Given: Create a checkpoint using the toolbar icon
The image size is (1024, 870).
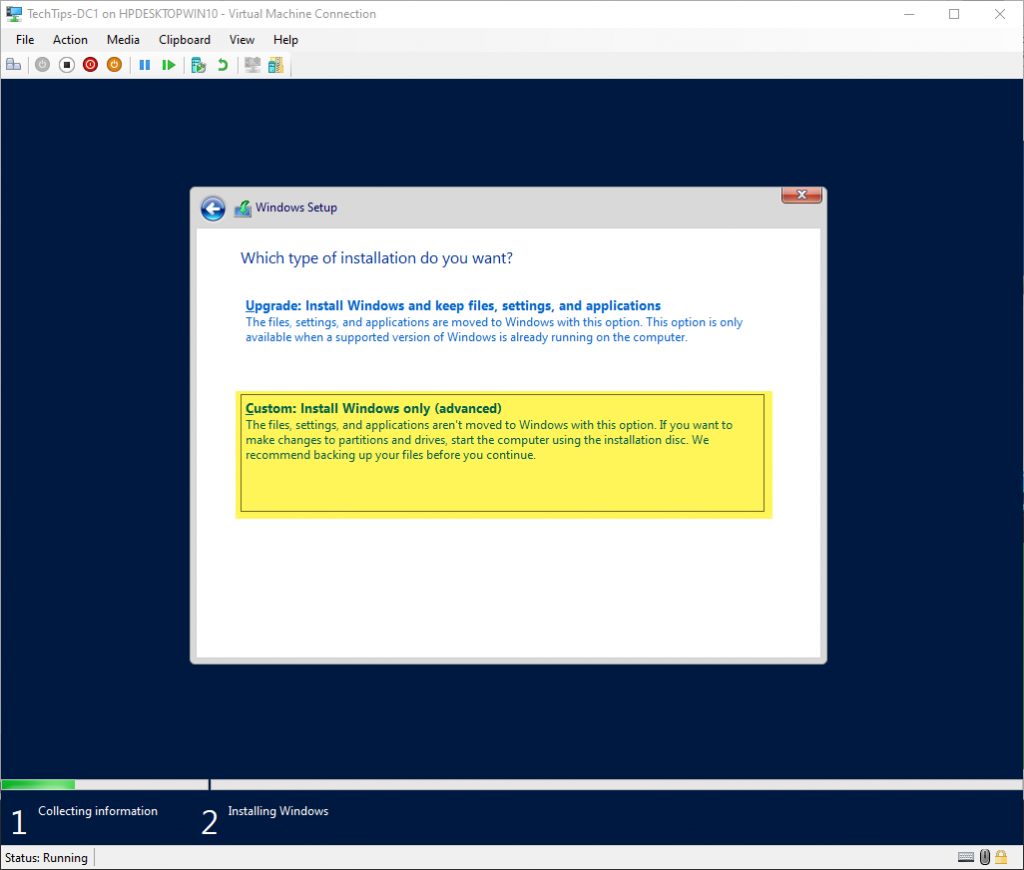Looking at the screenshot, I should click(x=199, y=65).
